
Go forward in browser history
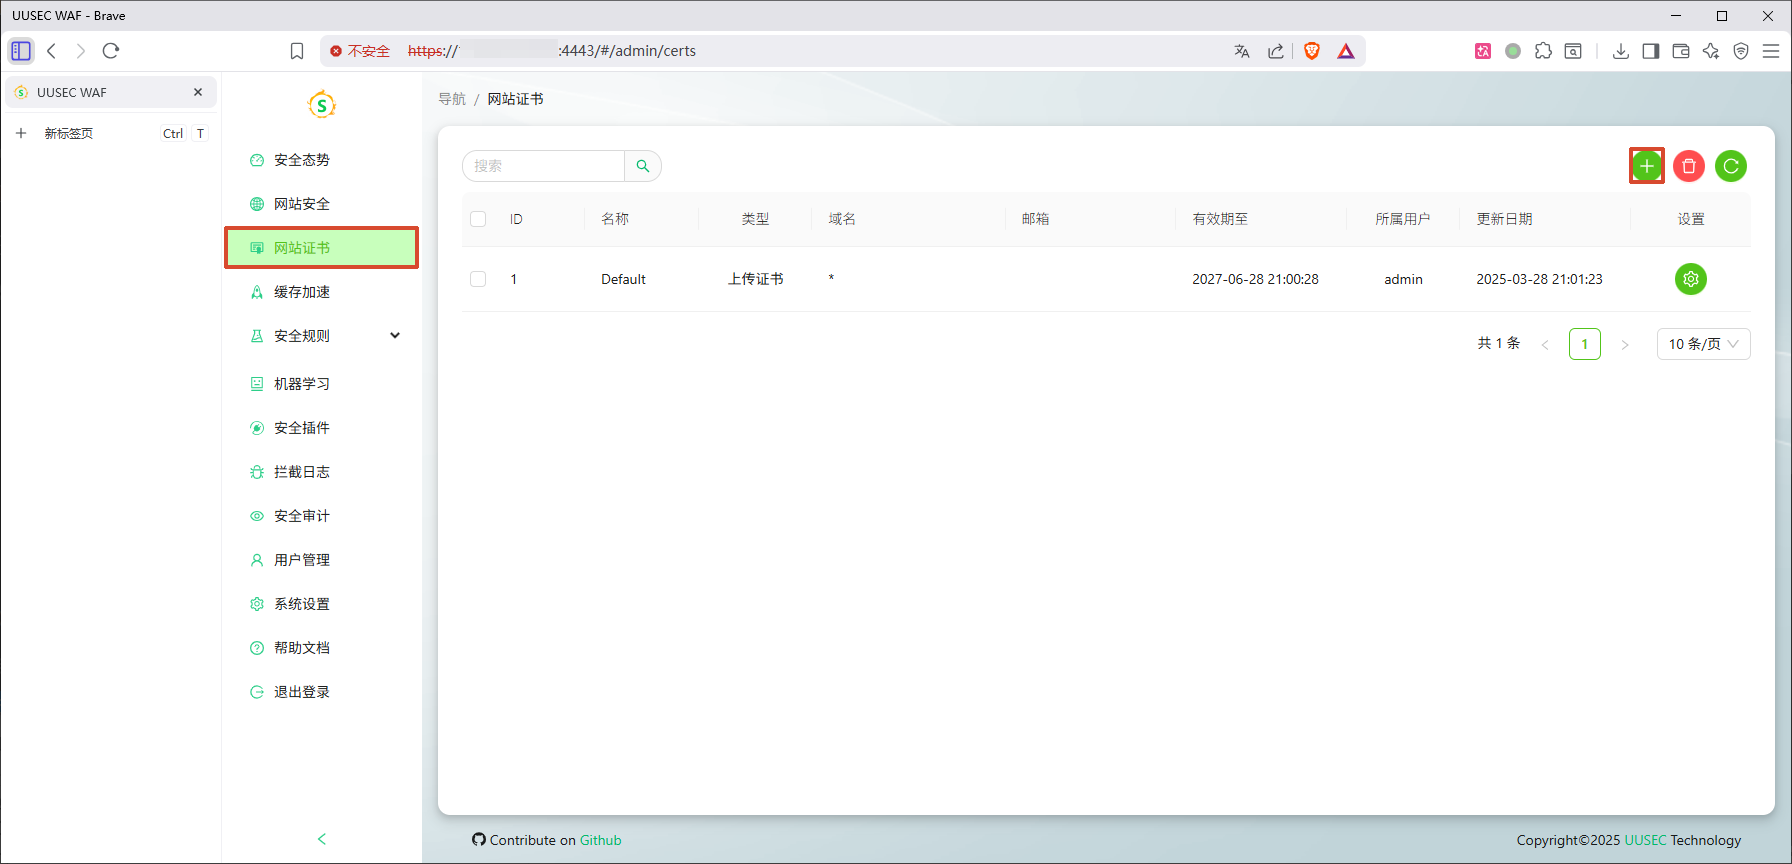(81, 51)
